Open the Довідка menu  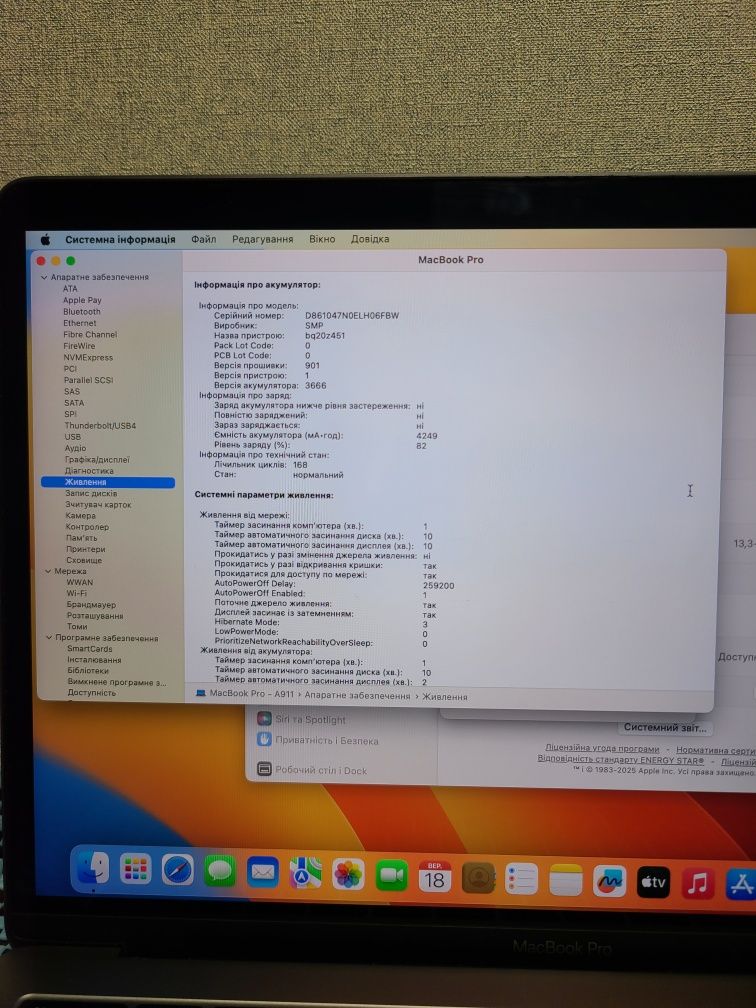tap(370, 238)
